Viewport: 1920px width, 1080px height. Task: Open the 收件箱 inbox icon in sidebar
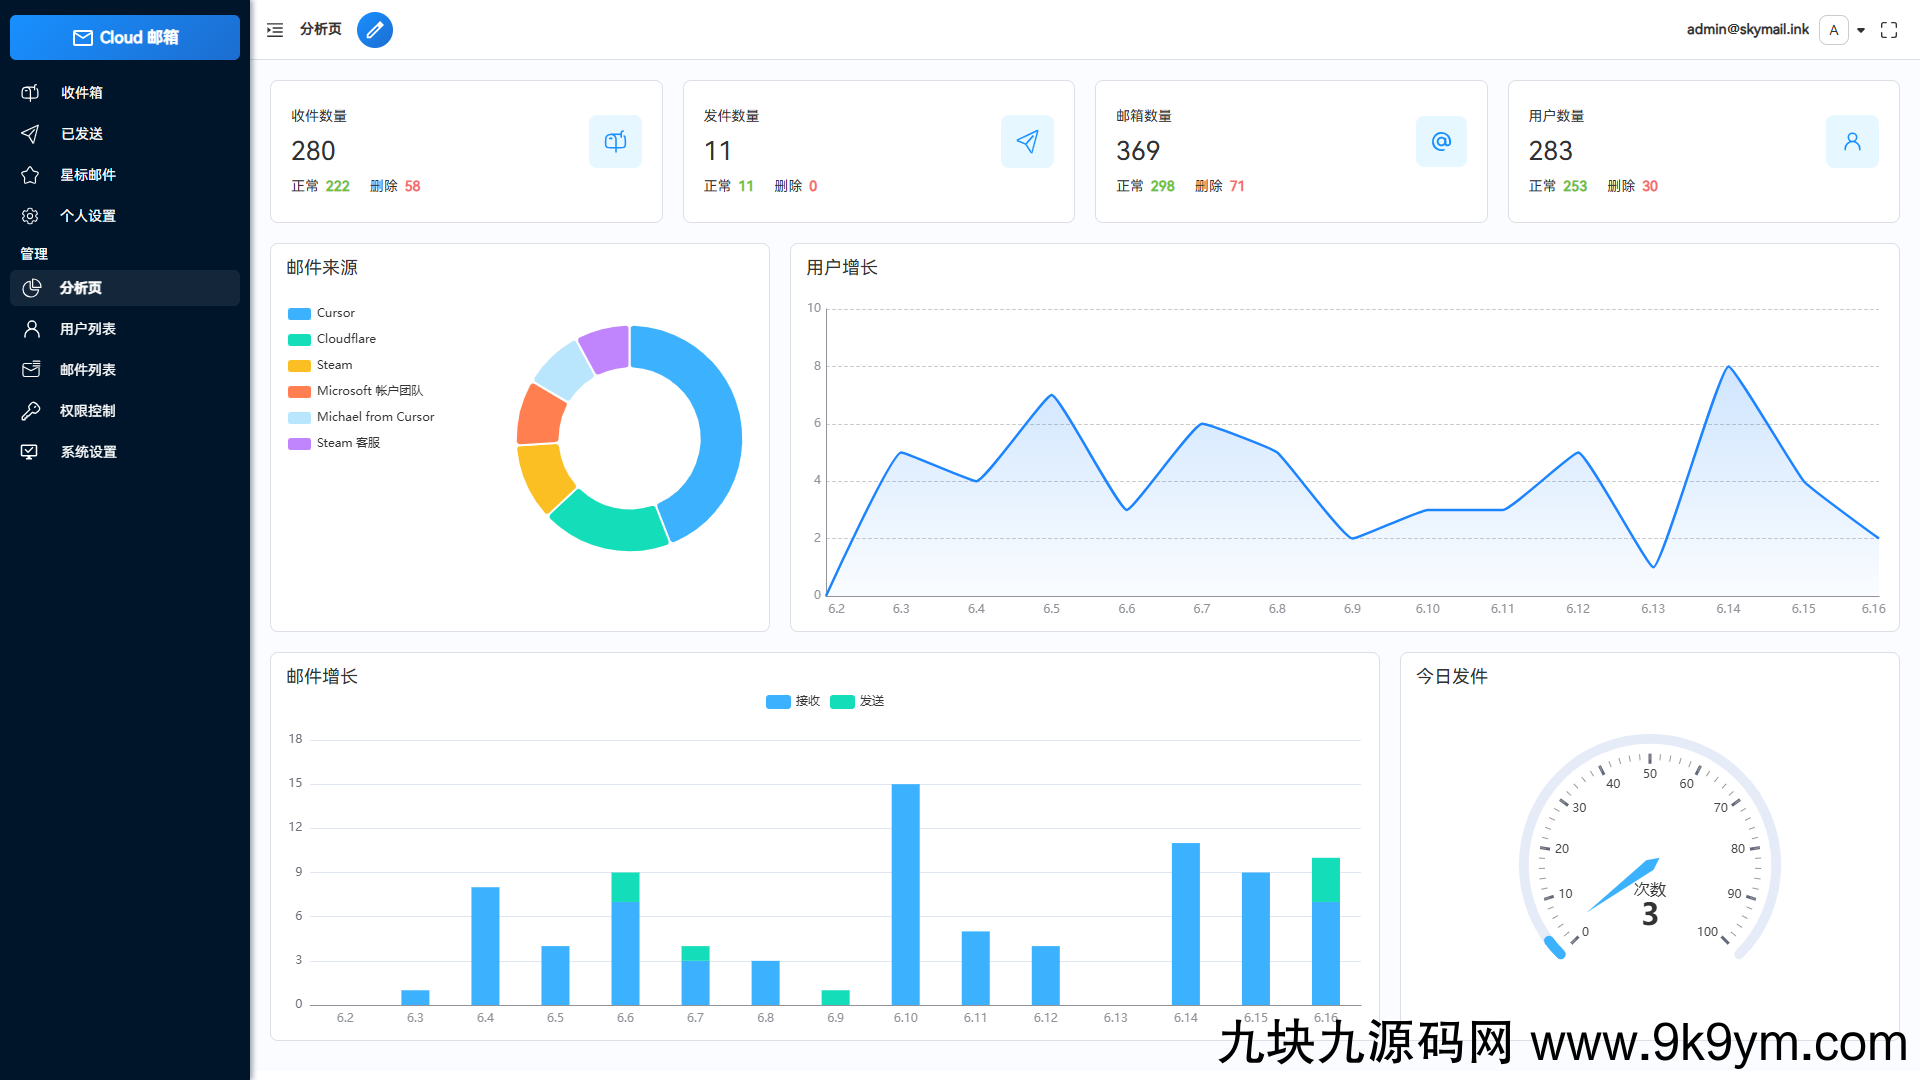[30, 92]
